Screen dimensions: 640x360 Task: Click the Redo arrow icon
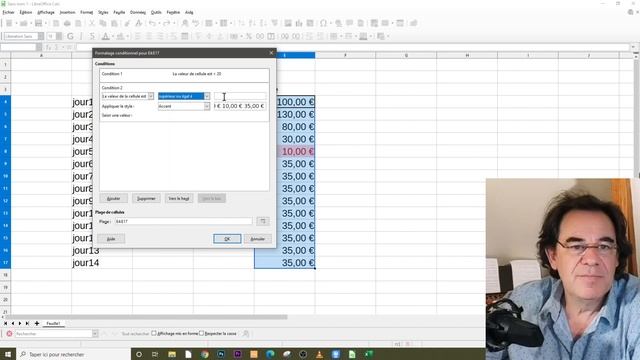pyautogui.click(x=167, y=23)
